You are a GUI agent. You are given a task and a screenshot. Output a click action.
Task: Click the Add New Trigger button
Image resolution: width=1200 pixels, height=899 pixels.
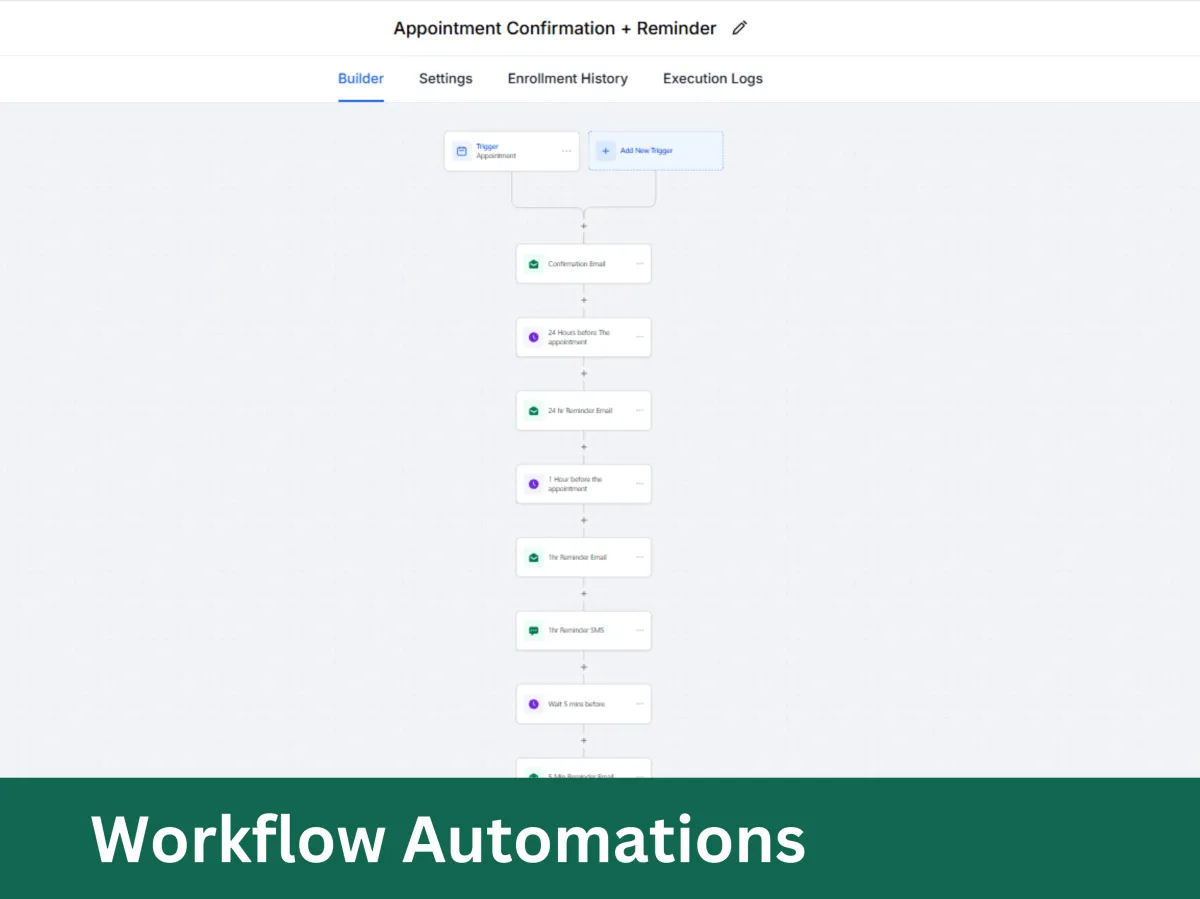tap(656, 151)
